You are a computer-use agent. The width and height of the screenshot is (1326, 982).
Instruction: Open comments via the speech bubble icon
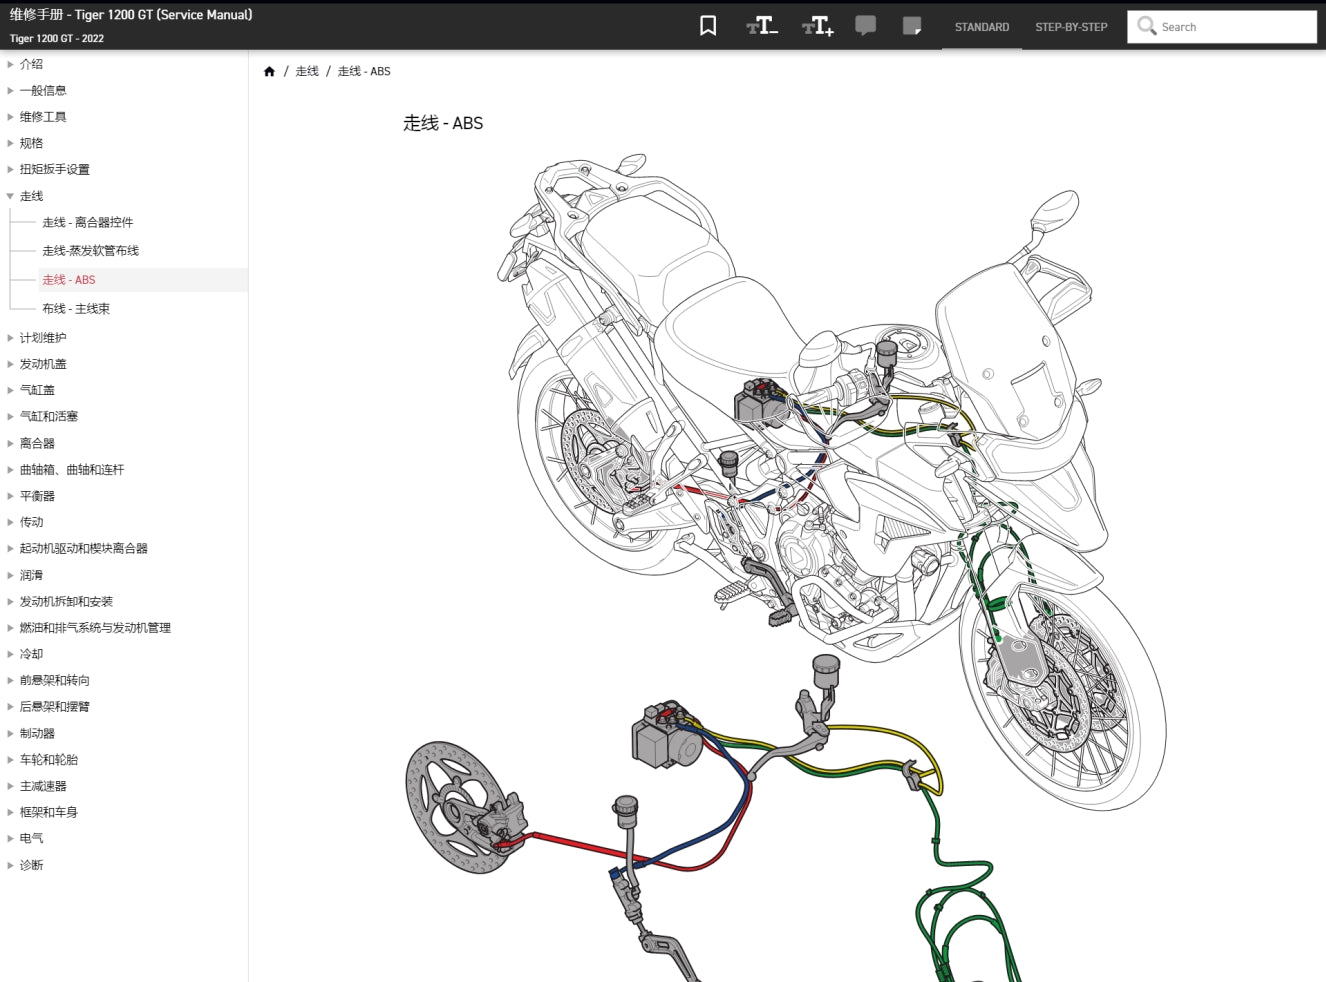865,26
